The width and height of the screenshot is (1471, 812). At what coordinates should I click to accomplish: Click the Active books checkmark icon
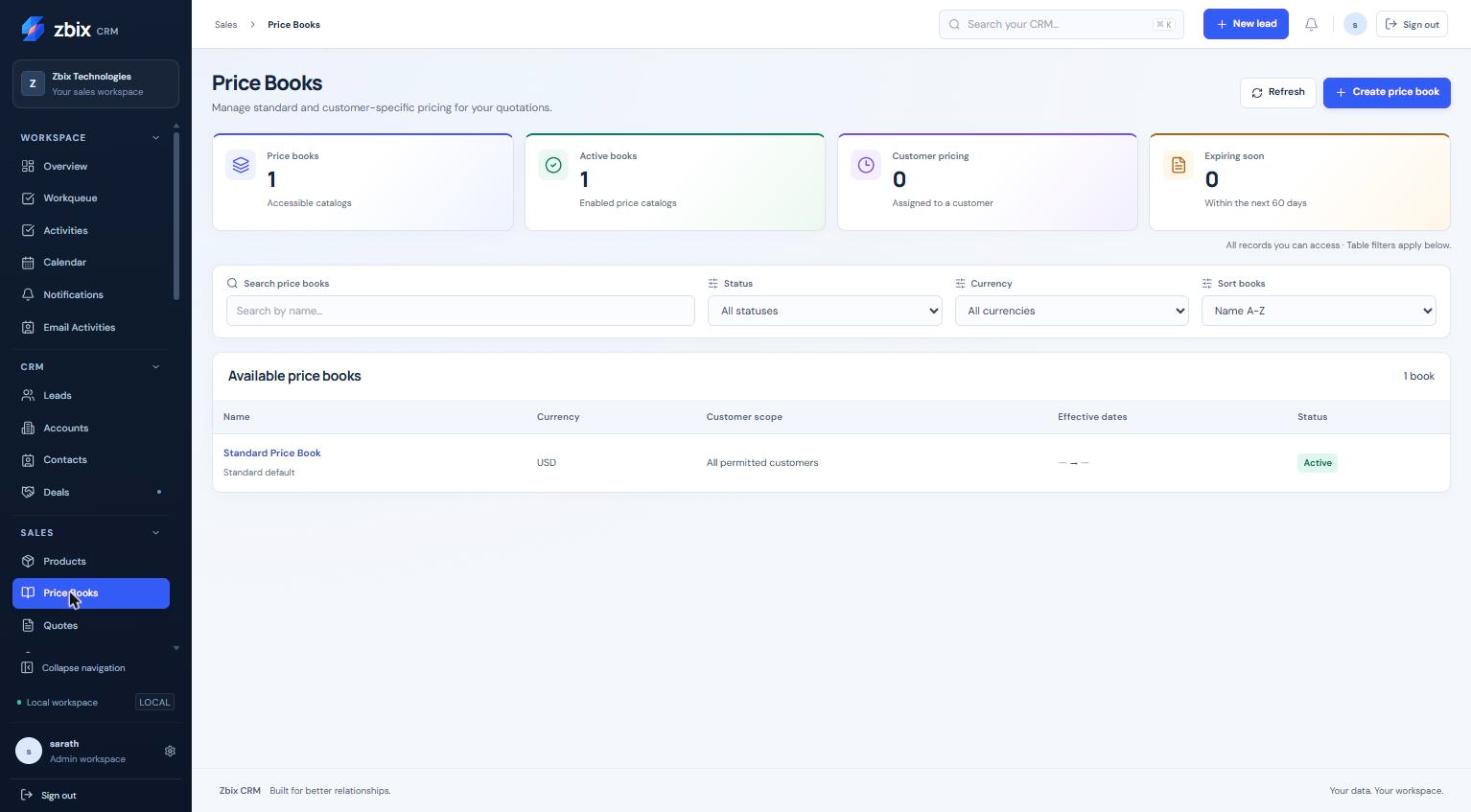553,165
